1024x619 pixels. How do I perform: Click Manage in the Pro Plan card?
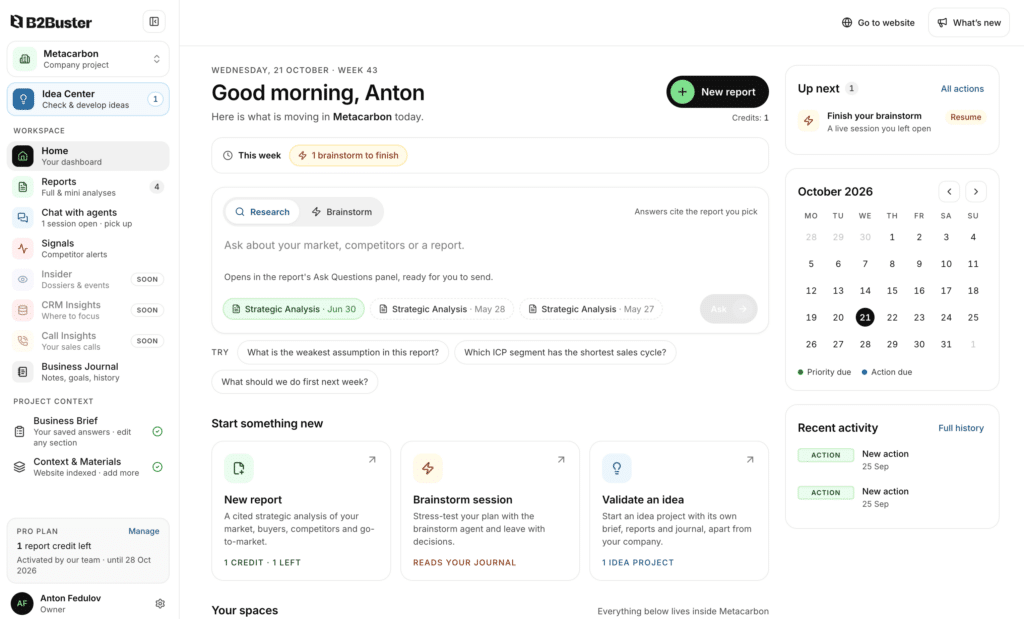tap(144, 531)
